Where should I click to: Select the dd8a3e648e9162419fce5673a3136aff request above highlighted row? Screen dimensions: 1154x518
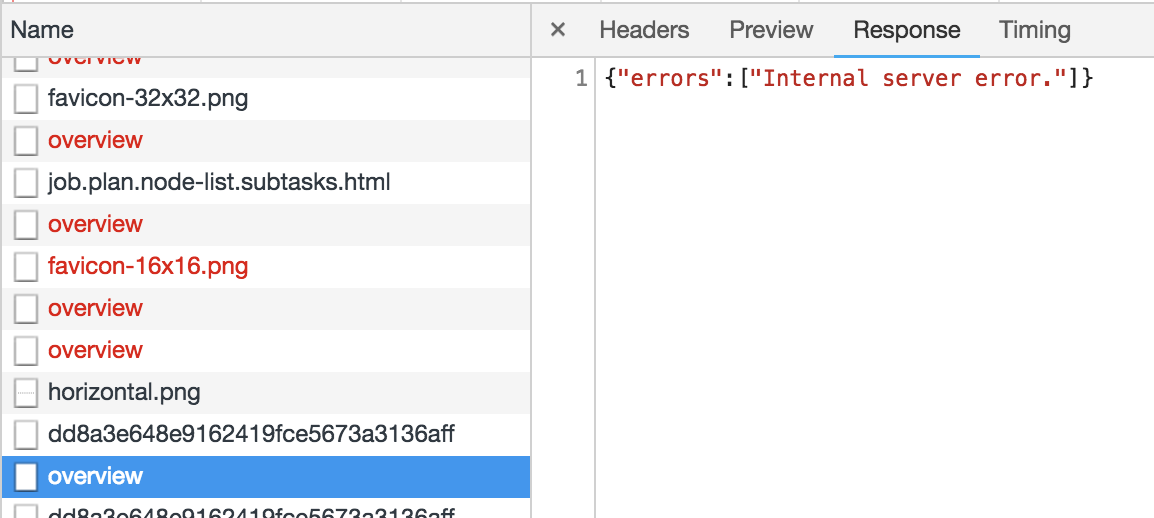click(252, 435)
